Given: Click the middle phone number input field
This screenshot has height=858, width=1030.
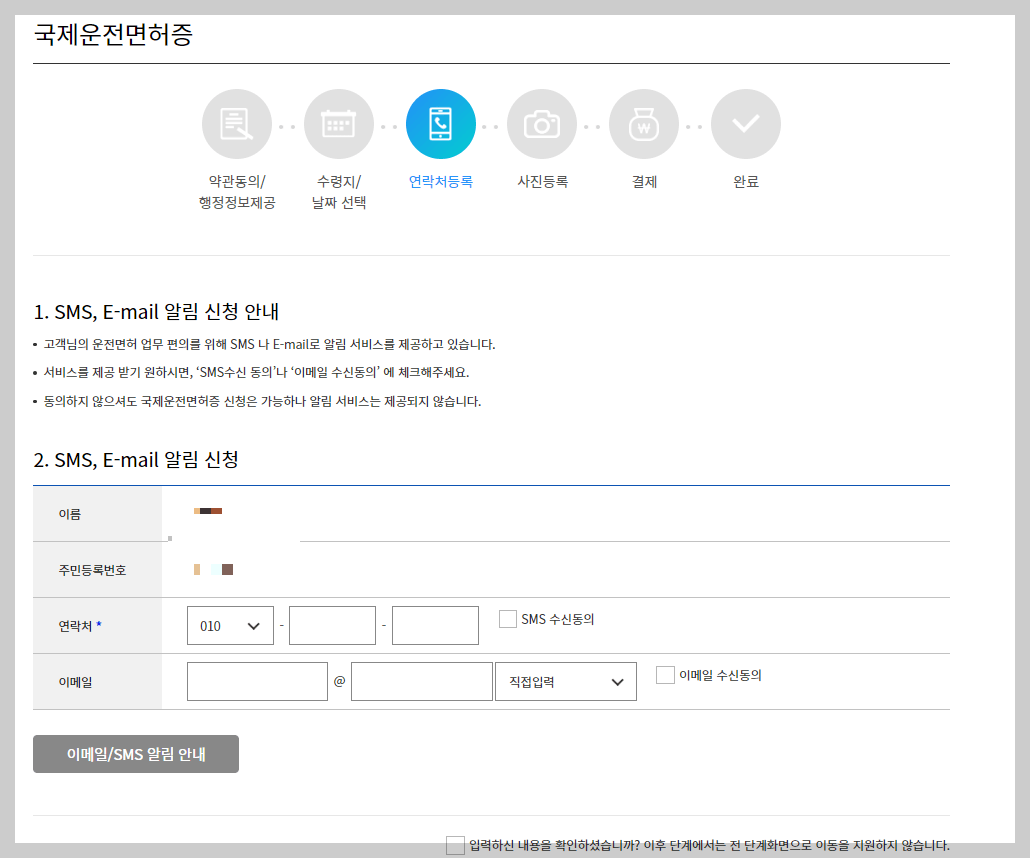Looking at the screenshot, I should 332,624.
